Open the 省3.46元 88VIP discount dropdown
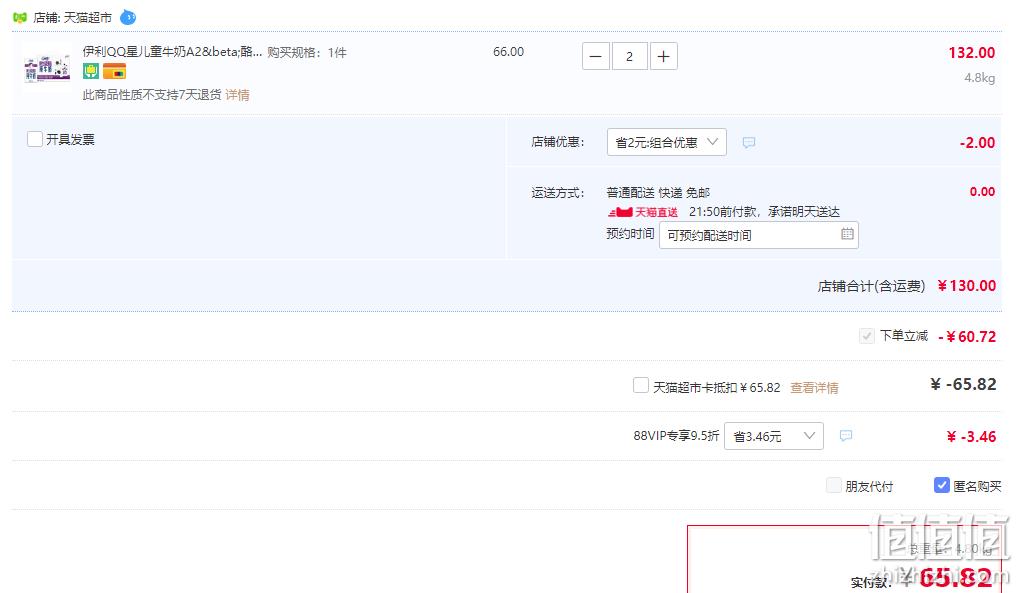The width and height of the screenshot is (1019, 593). click(x=774, y=436)
